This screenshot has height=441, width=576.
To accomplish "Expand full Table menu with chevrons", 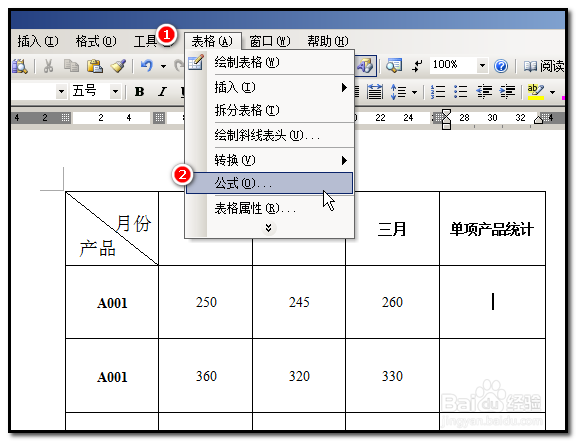I will pos(269,228).
